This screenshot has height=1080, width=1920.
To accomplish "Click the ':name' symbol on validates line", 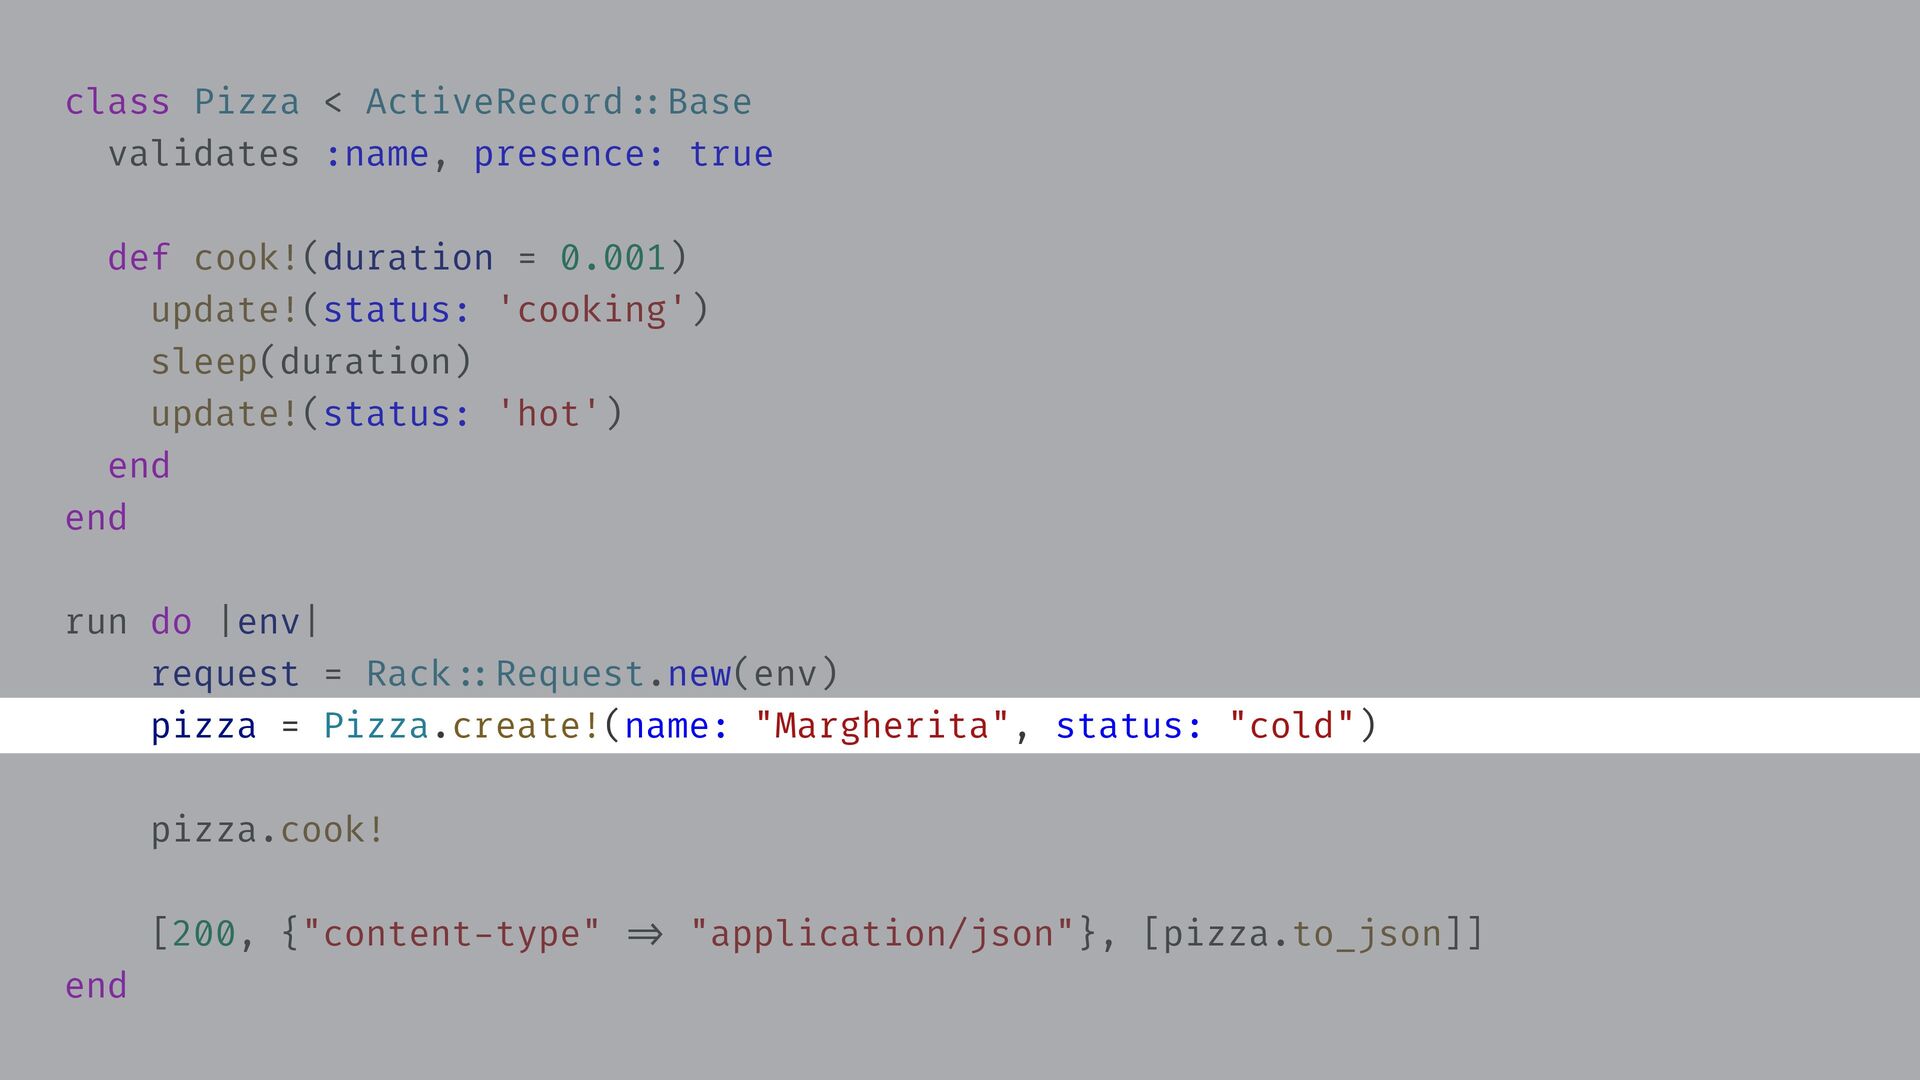I will pyautogui.click(x=376, y=154).
